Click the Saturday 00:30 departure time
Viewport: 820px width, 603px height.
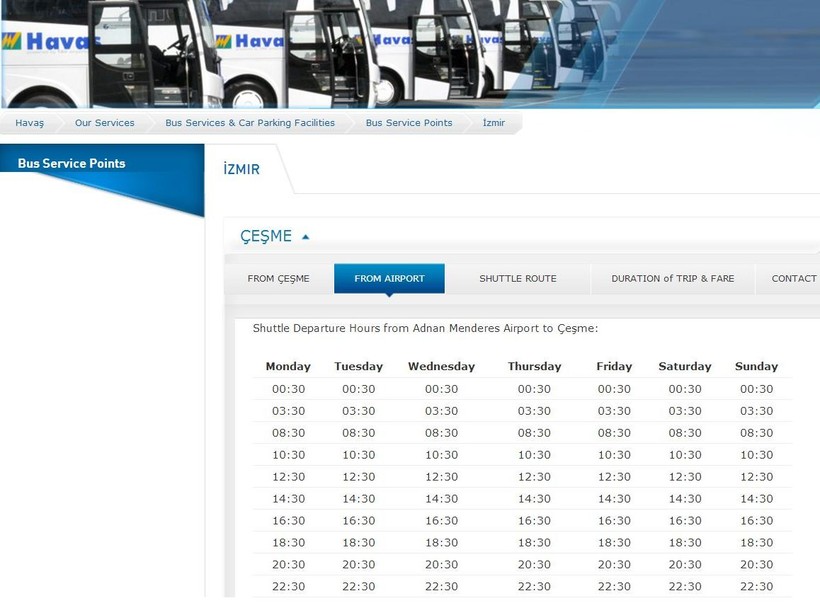[685, 389]
